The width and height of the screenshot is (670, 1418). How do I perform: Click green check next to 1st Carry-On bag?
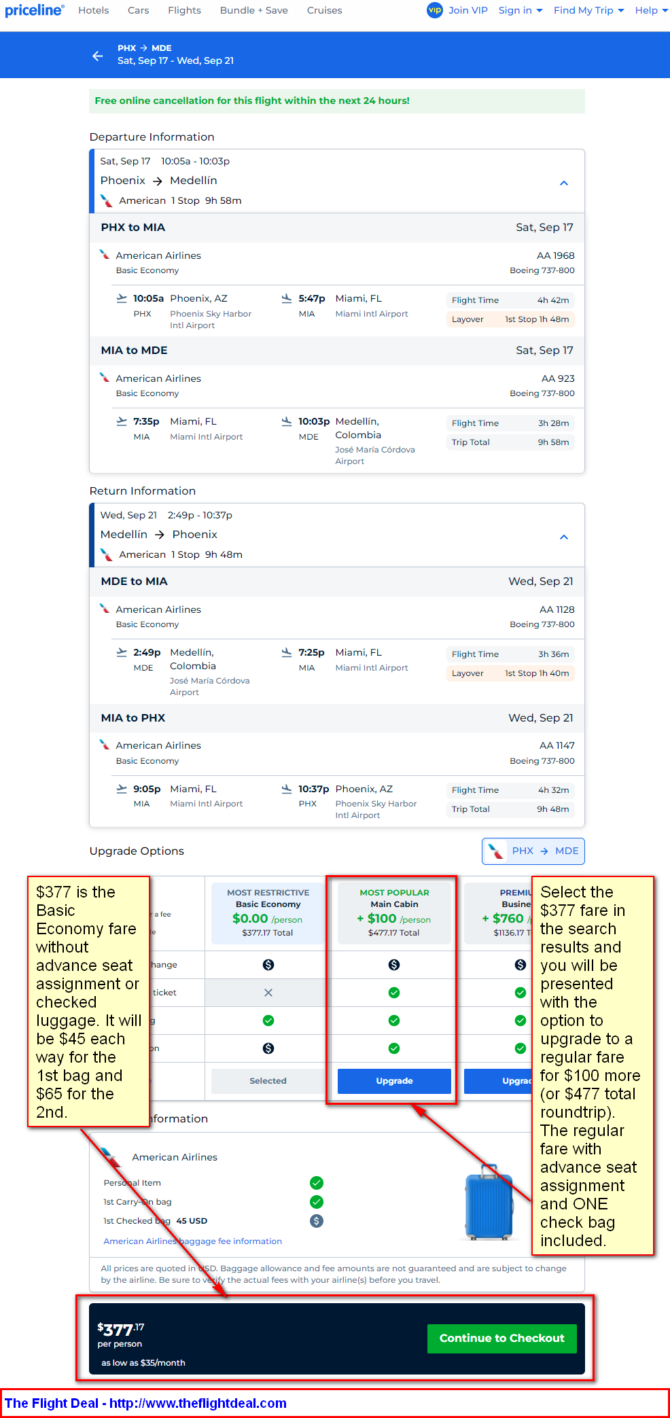pos(317,1202)
